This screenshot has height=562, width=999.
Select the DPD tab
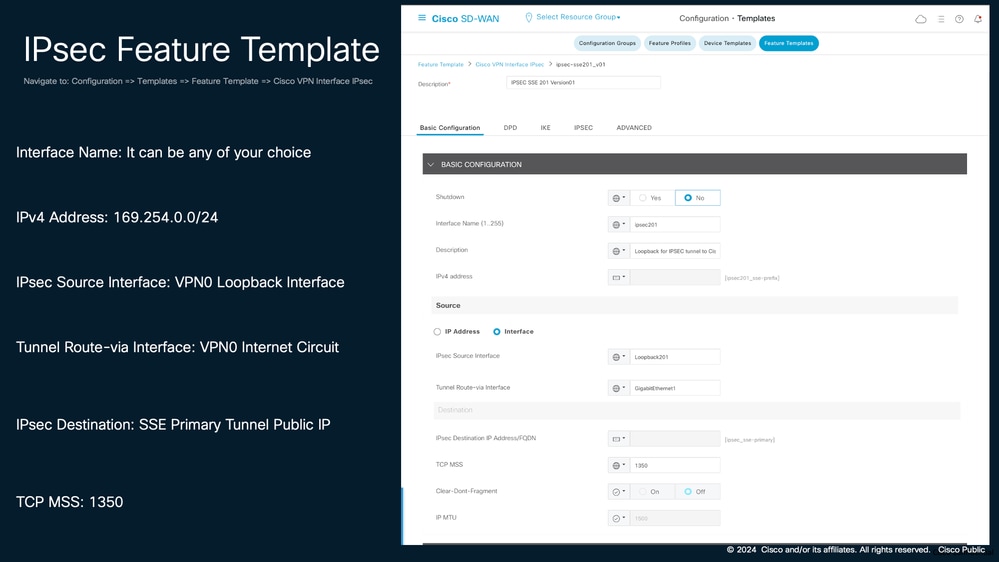[x=510, y=127]
